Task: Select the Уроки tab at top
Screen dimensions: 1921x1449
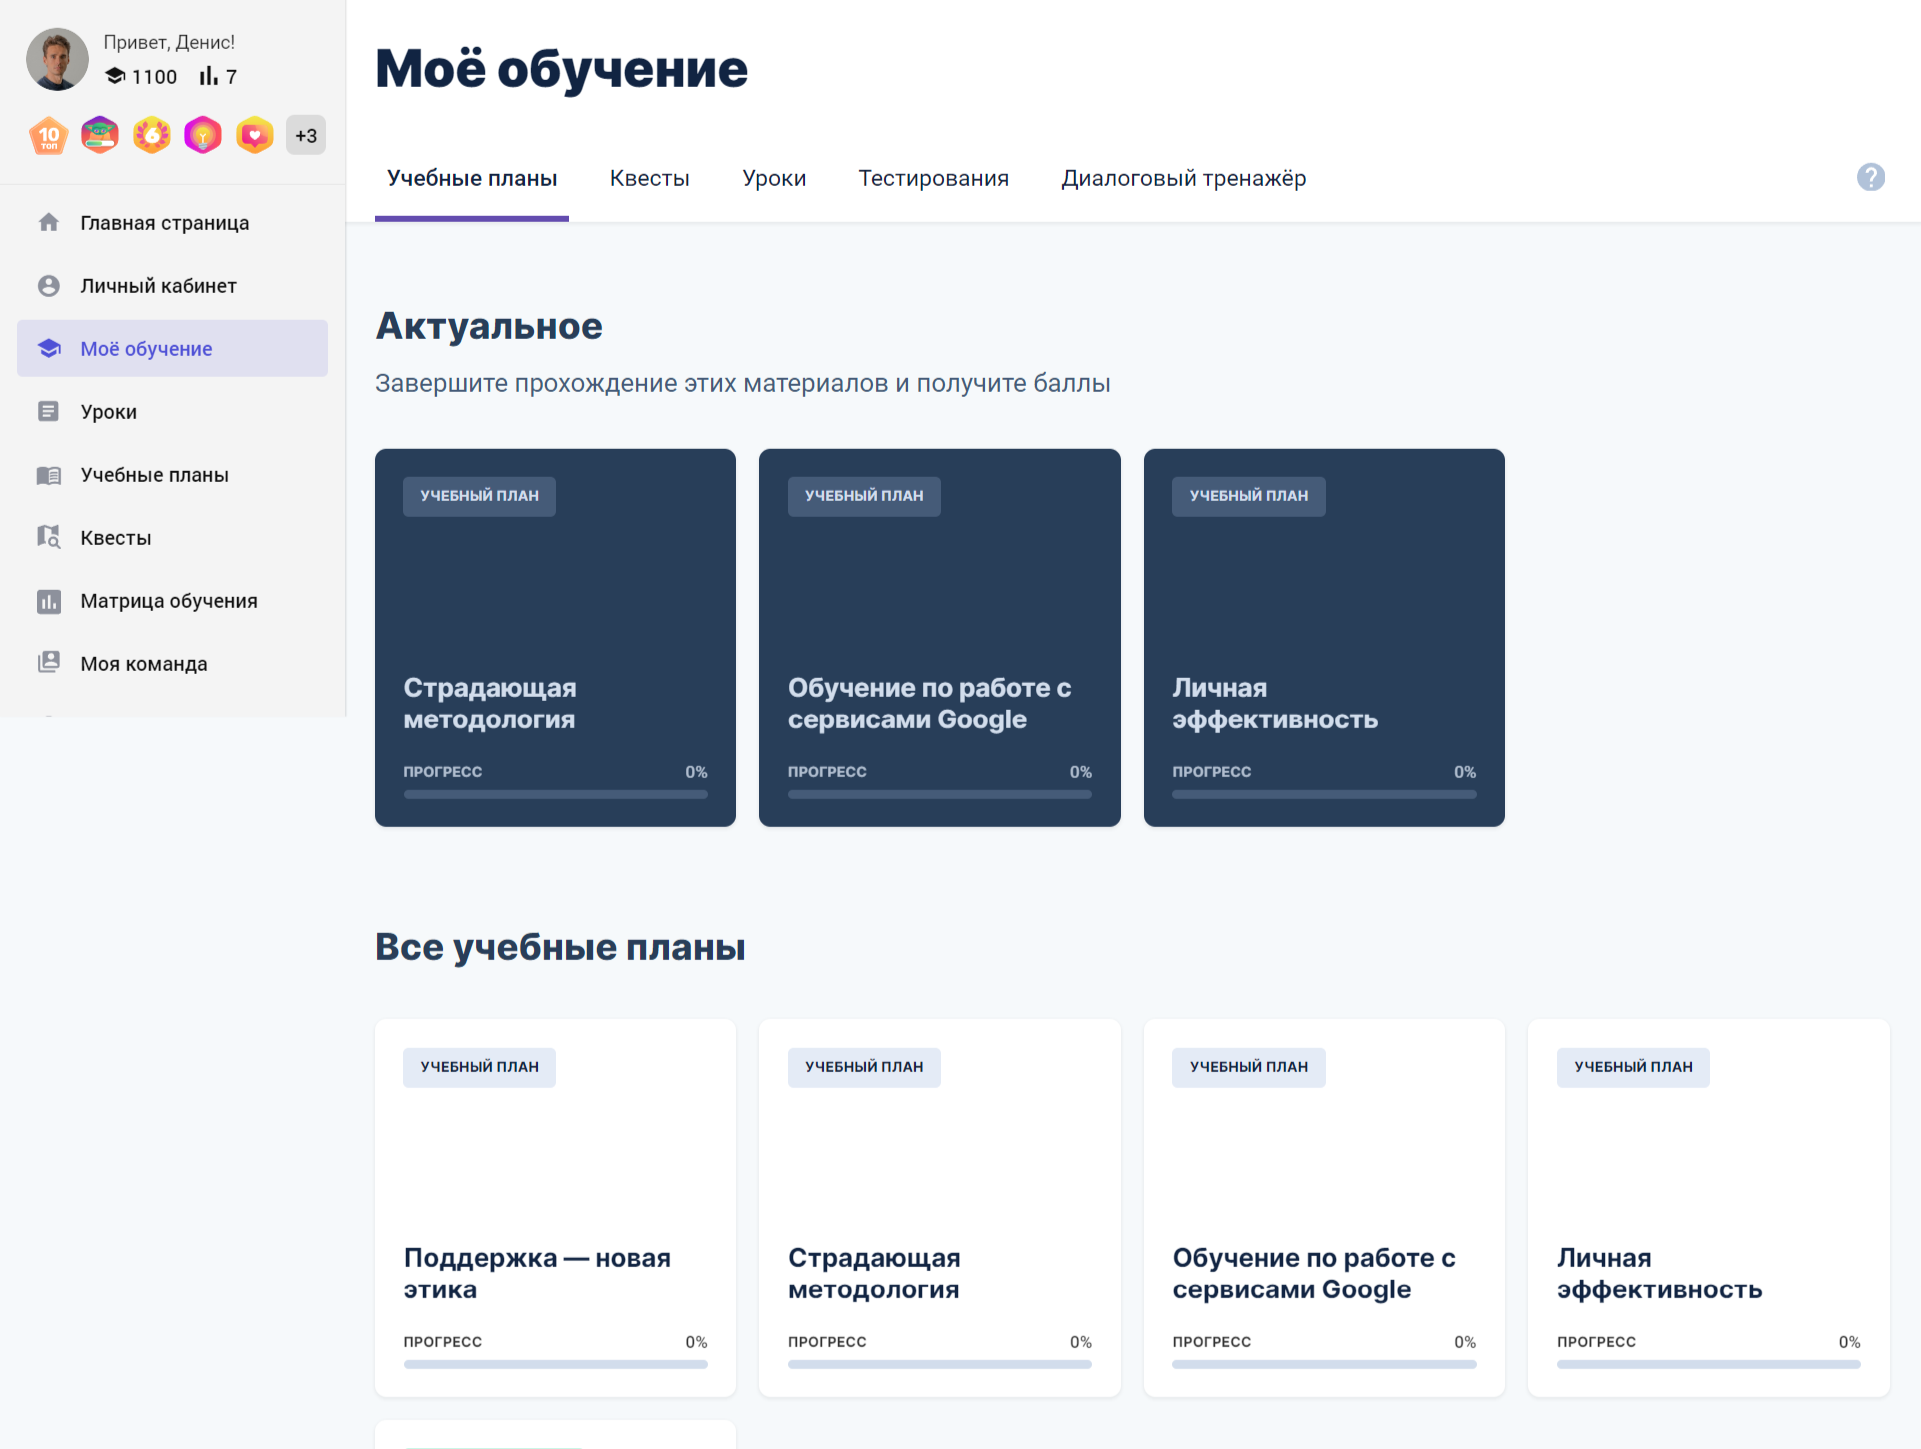Action: coord(773,178)
